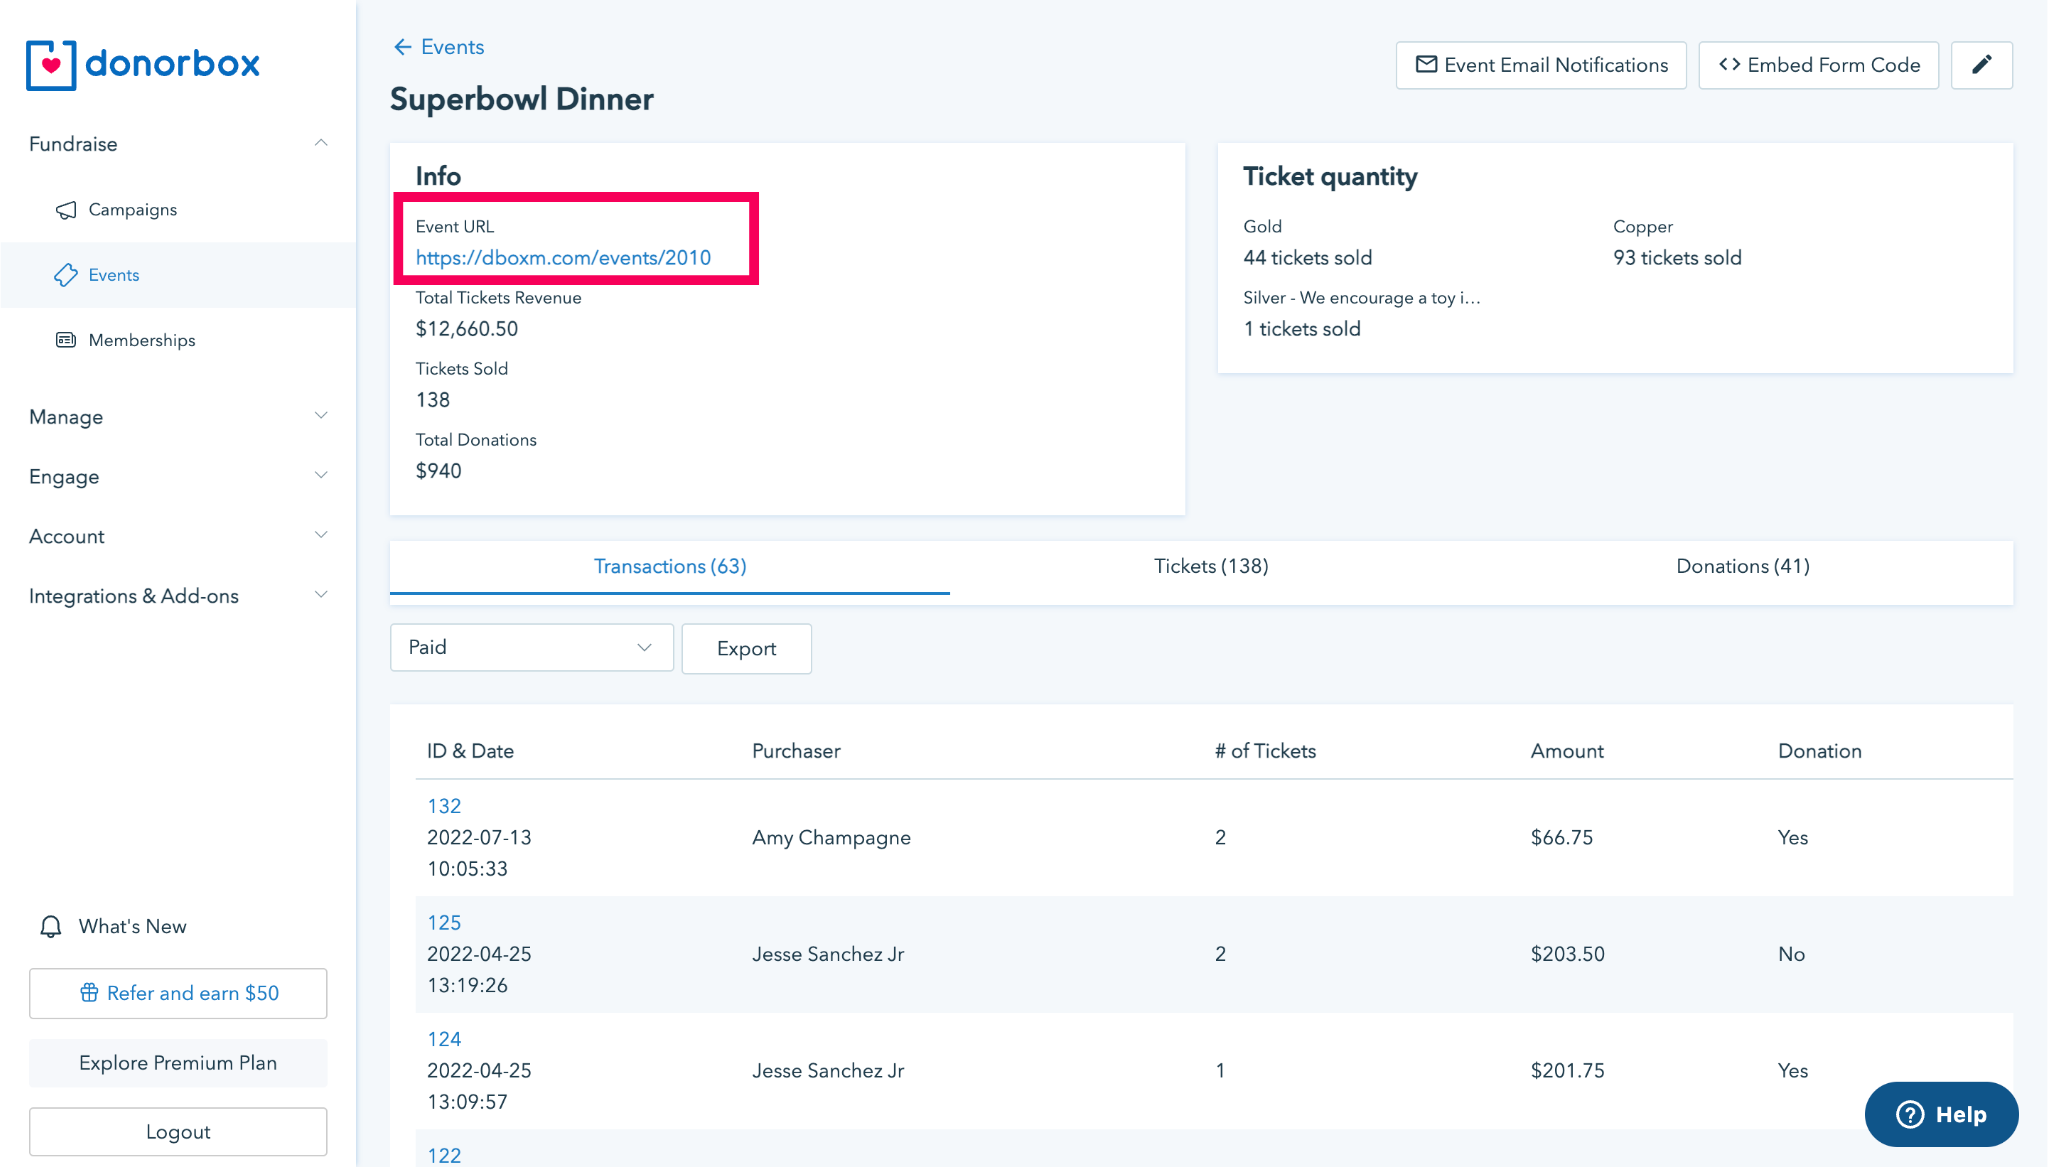Click the Donation column header
This screenshot has height=1167, width=2048.
click(x=1819, y=751)
